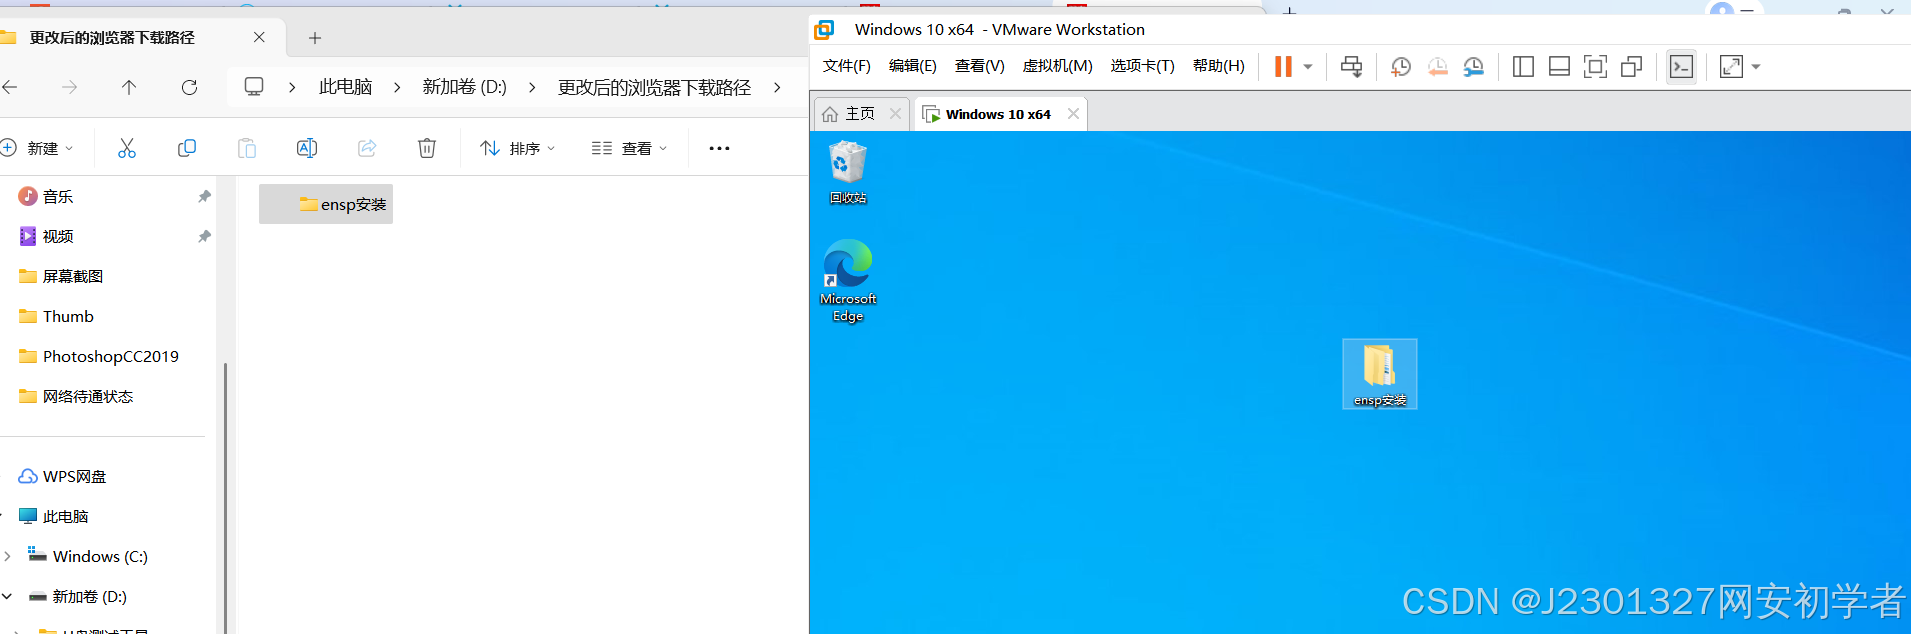Collapse 新加卷 (D:) tree node
Viewport: 1911px width, 634px height.
coord(8,596)
